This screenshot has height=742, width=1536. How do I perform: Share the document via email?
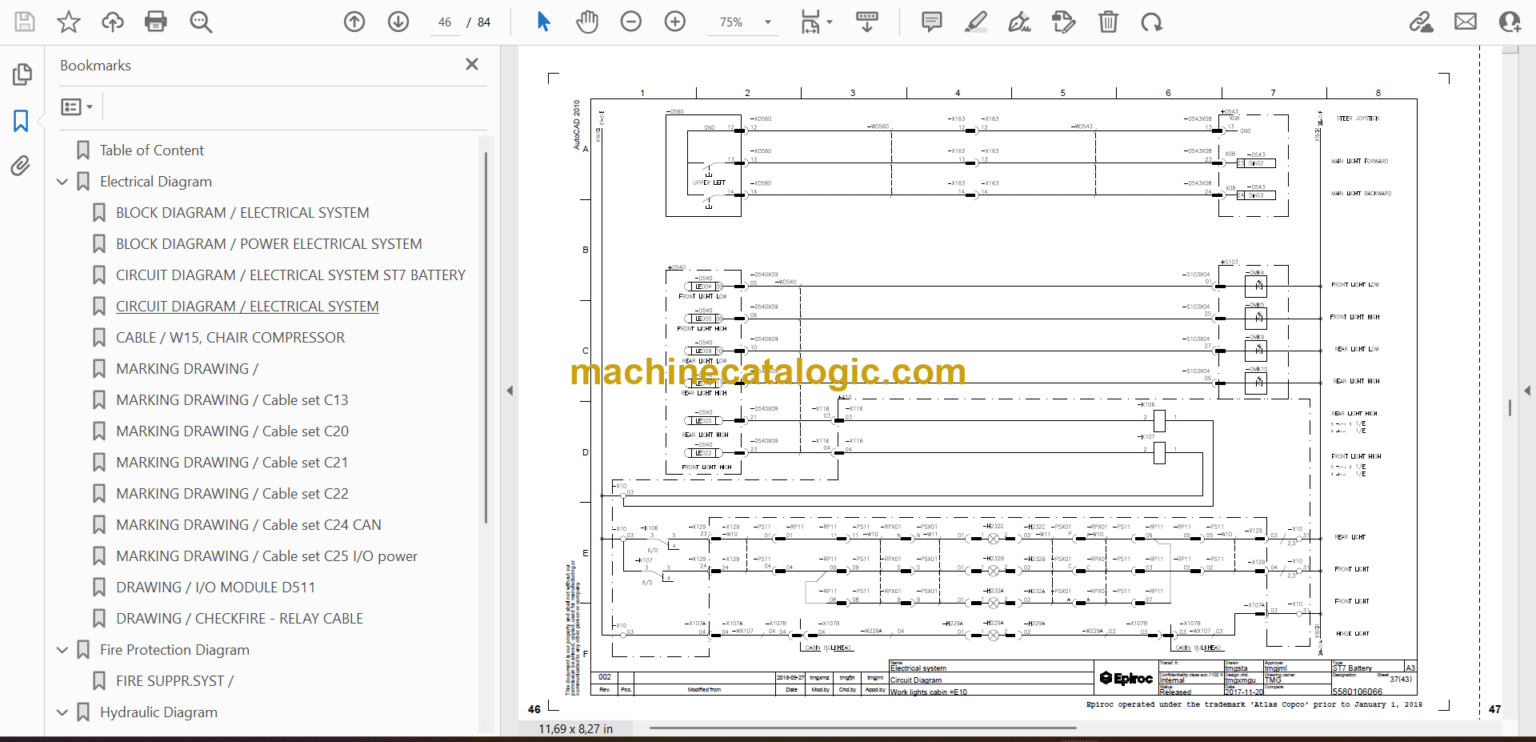click(1465, 21)
